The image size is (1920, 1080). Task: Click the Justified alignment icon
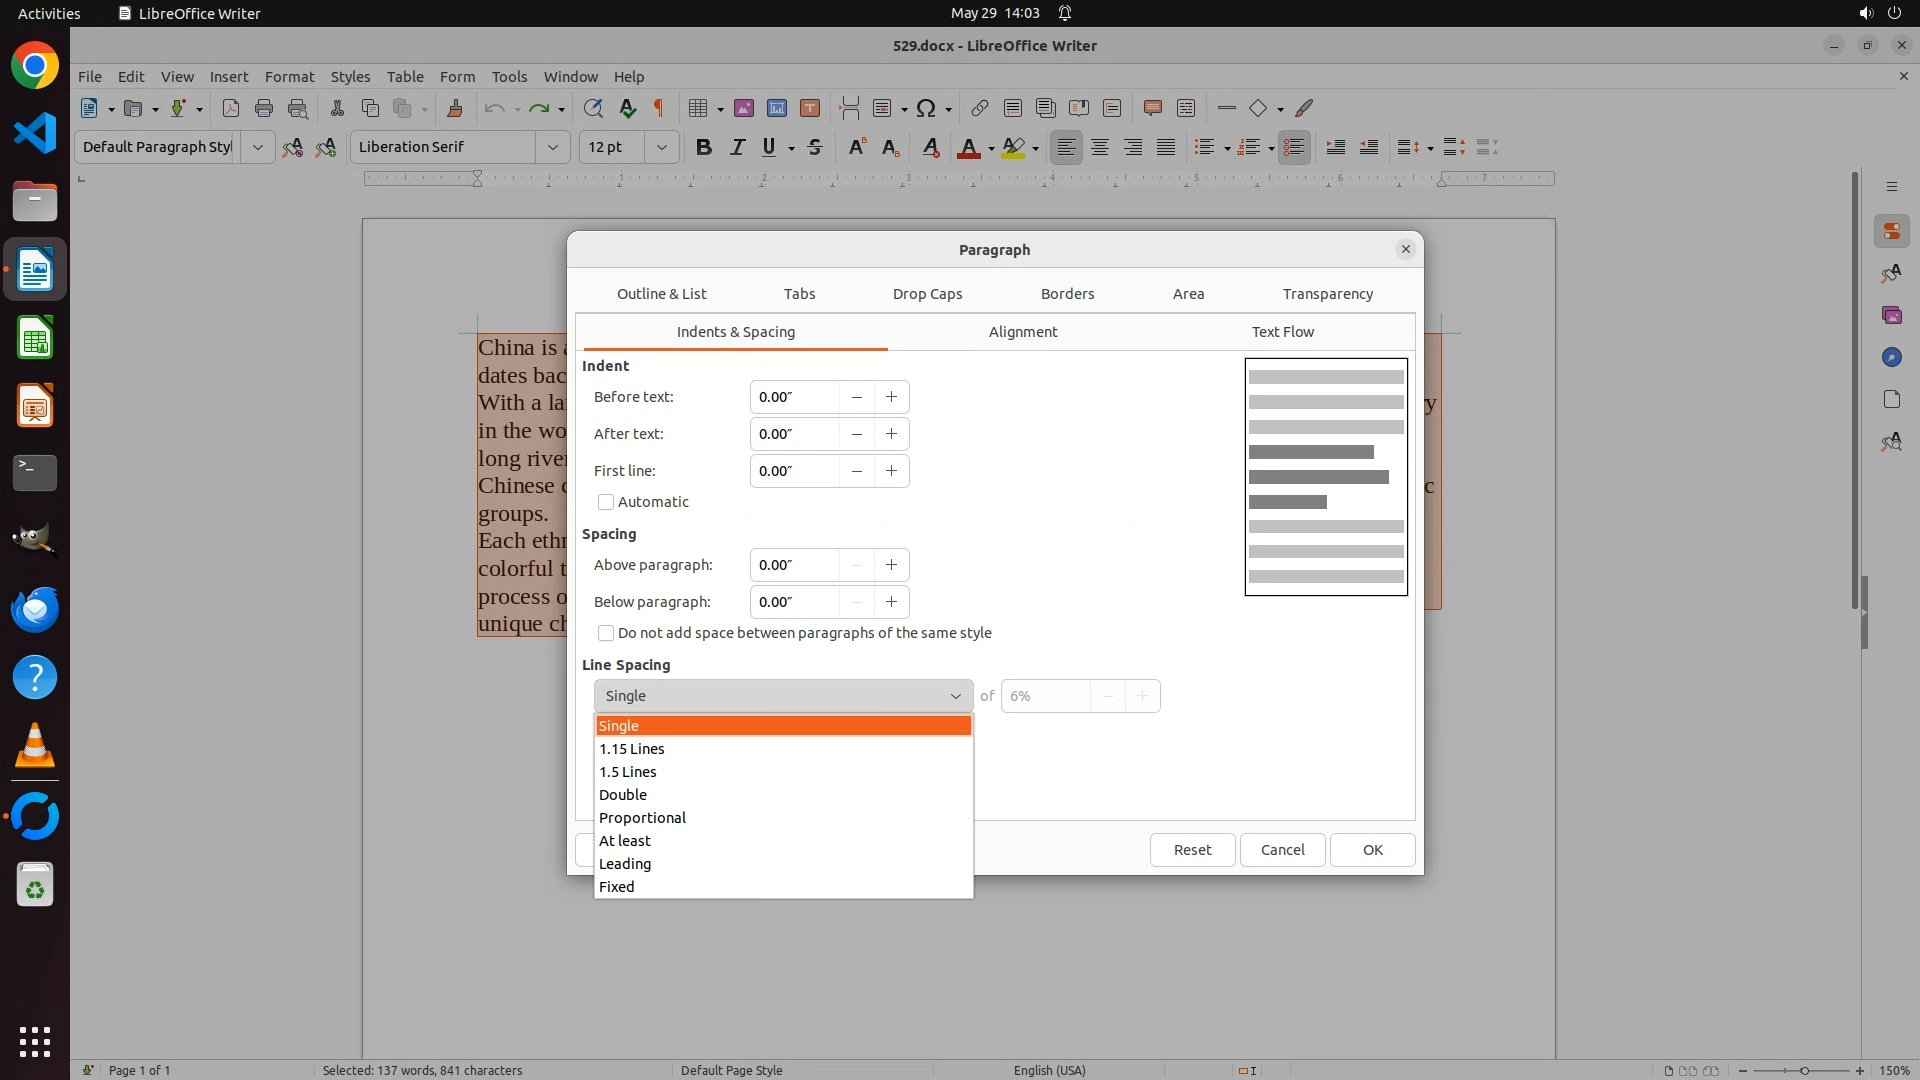point(1166,148)
